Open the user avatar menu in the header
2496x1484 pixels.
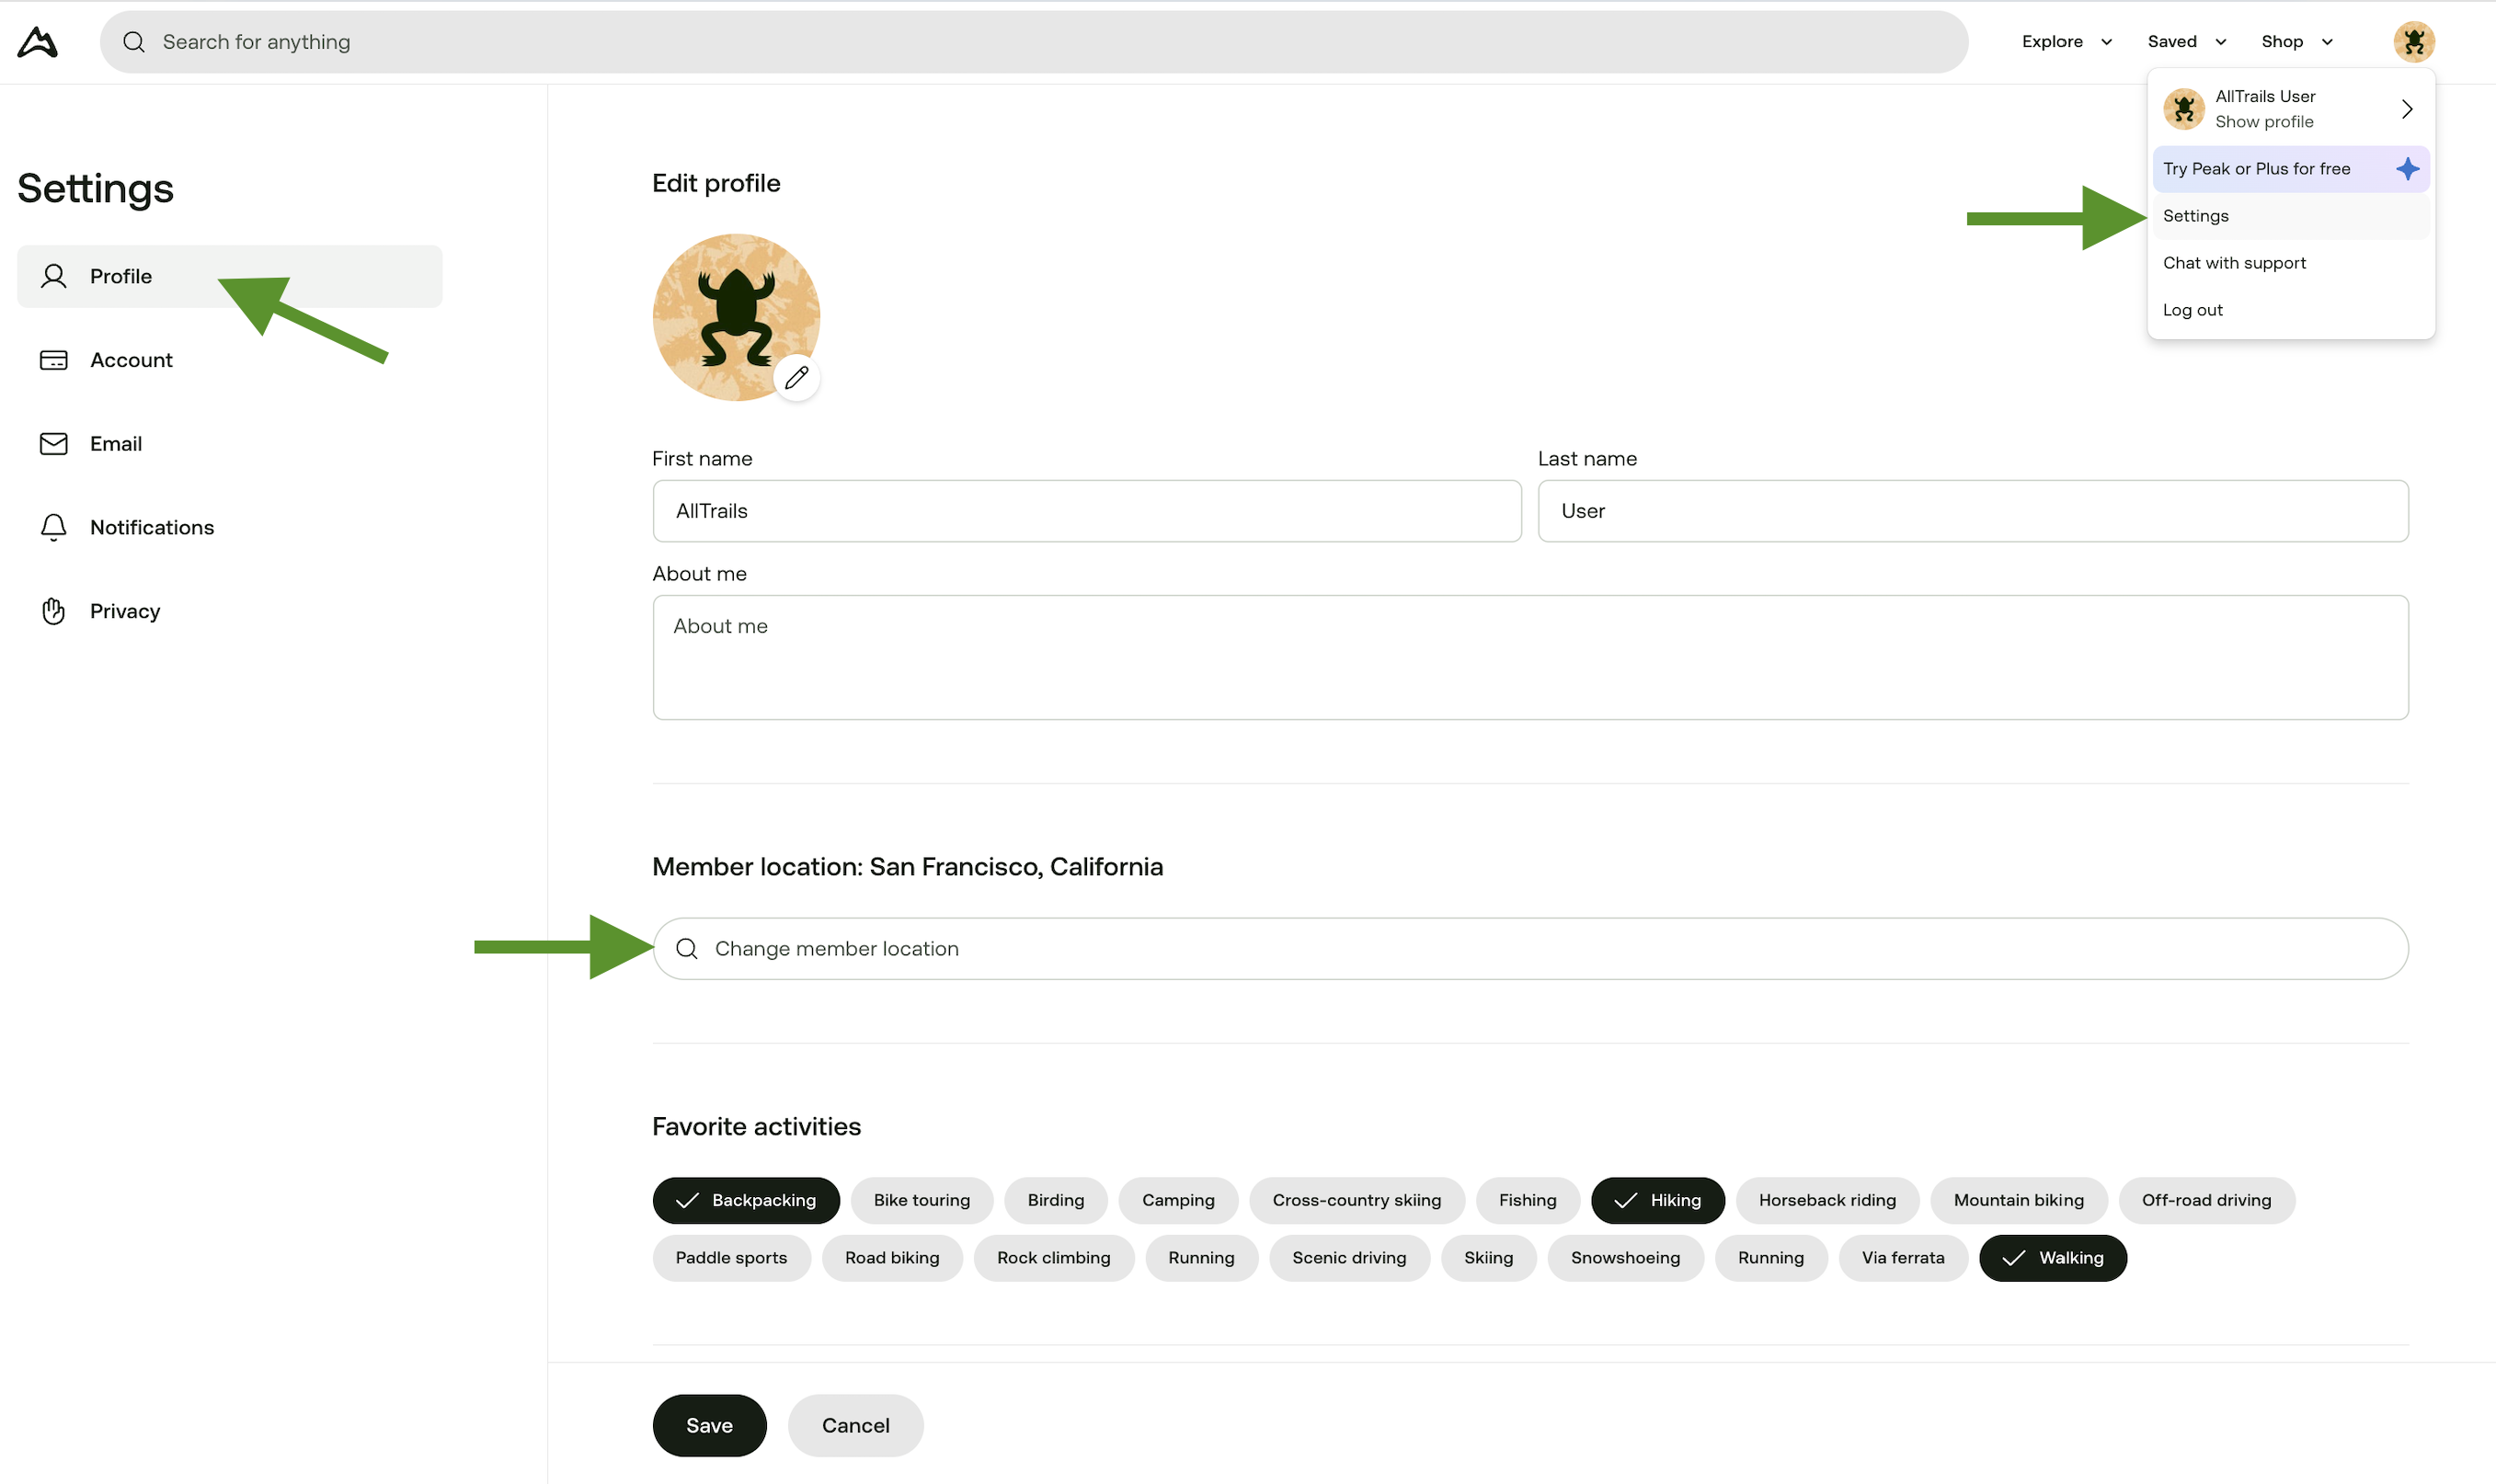(x=2413, y=42)
